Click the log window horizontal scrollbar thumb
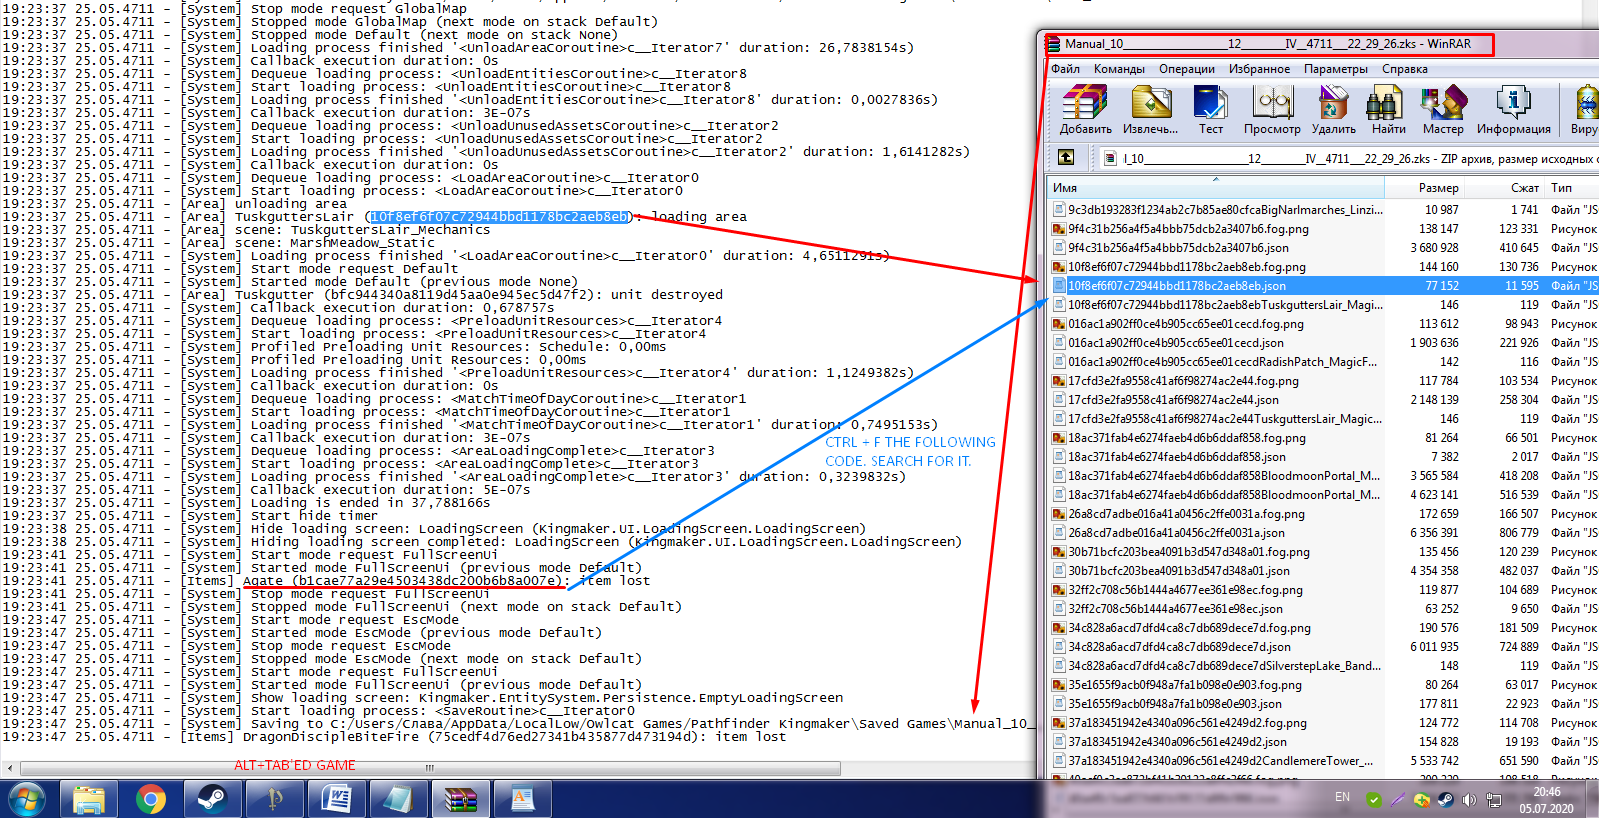Viewport: 1599px width, 818px height. (x=430, y=768)
